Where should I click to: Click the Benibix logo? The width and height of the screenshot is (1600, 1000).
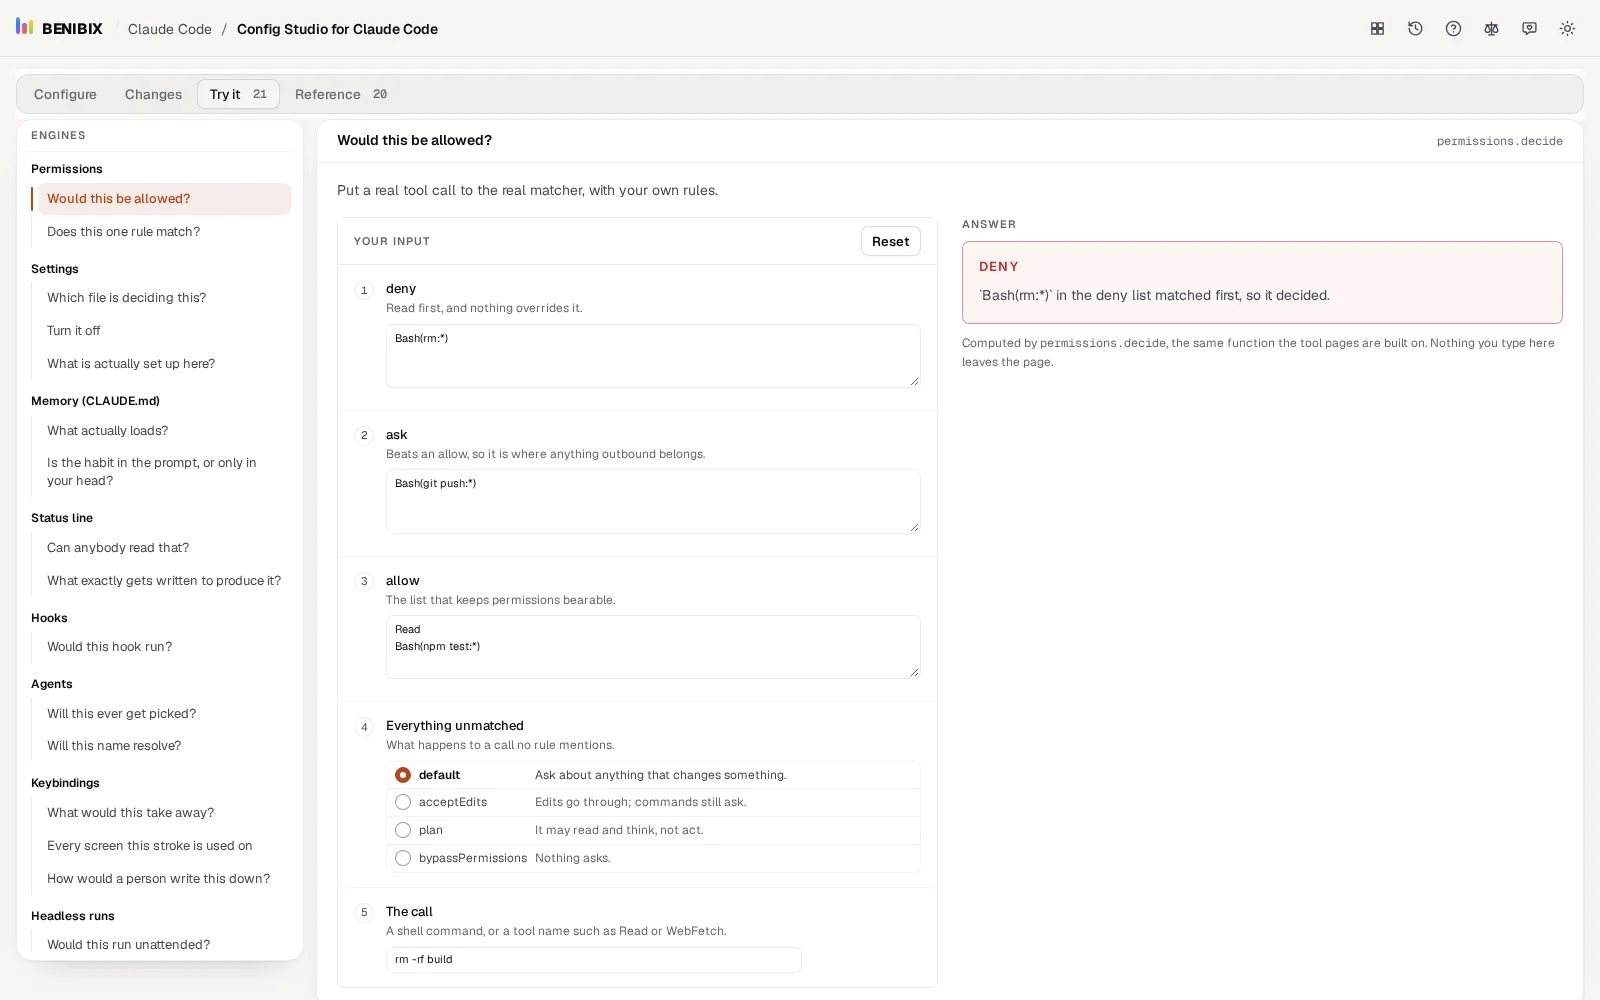pyautogui.click(x=59, y=28)
